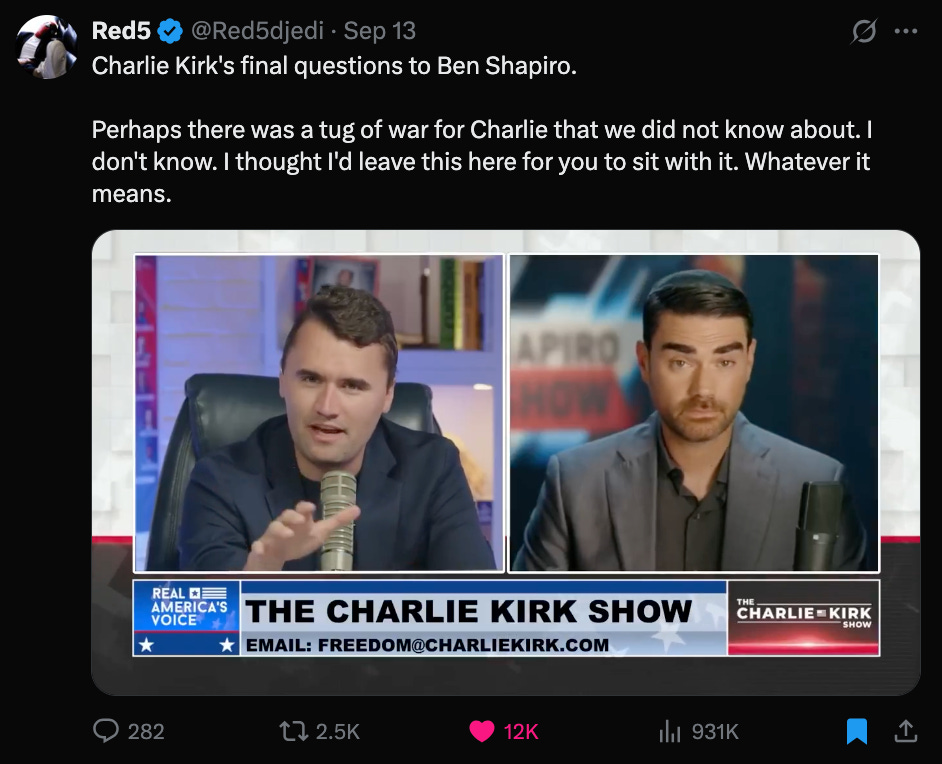Unlike the post via pink heart
This screenshot has width=942, height=764.
481,731
